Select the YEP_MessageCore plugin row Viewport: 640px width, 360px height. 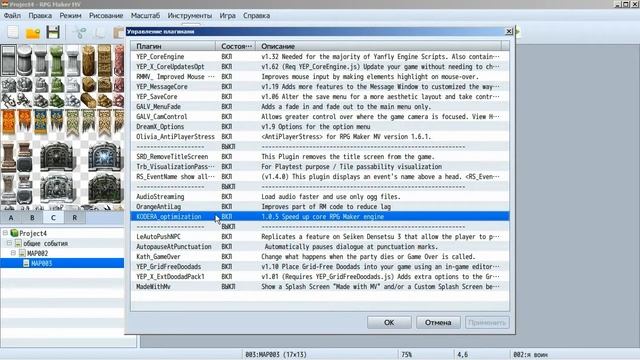[320, 87]
